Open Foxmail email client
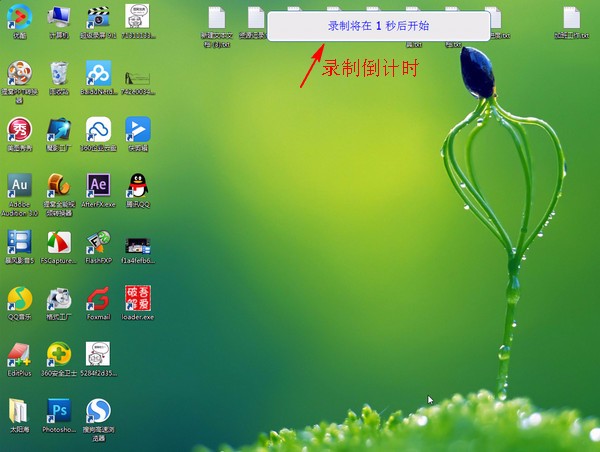The width and height of the screenshot is (600, 452). (98, 303)
